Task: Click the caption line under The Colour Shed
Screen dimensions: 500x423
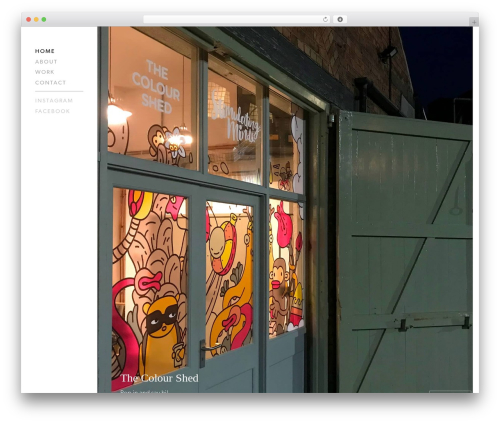Action: click(x=144, y=391)
